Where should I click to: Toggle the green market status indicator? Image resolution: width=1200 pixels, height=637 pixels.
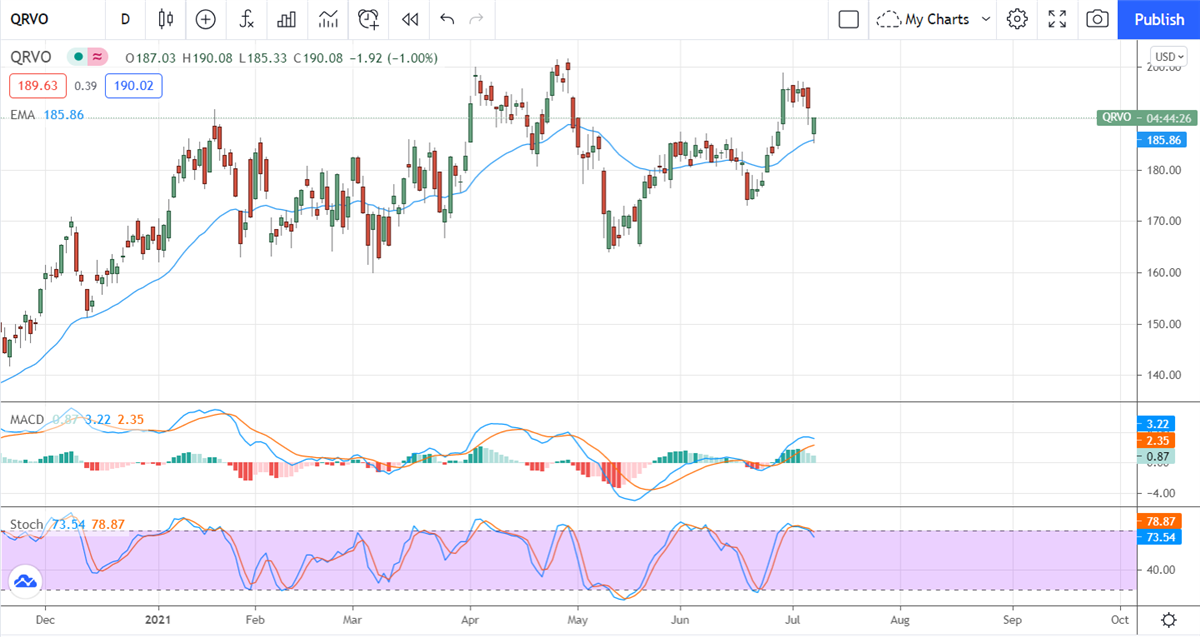click(76, 58)
